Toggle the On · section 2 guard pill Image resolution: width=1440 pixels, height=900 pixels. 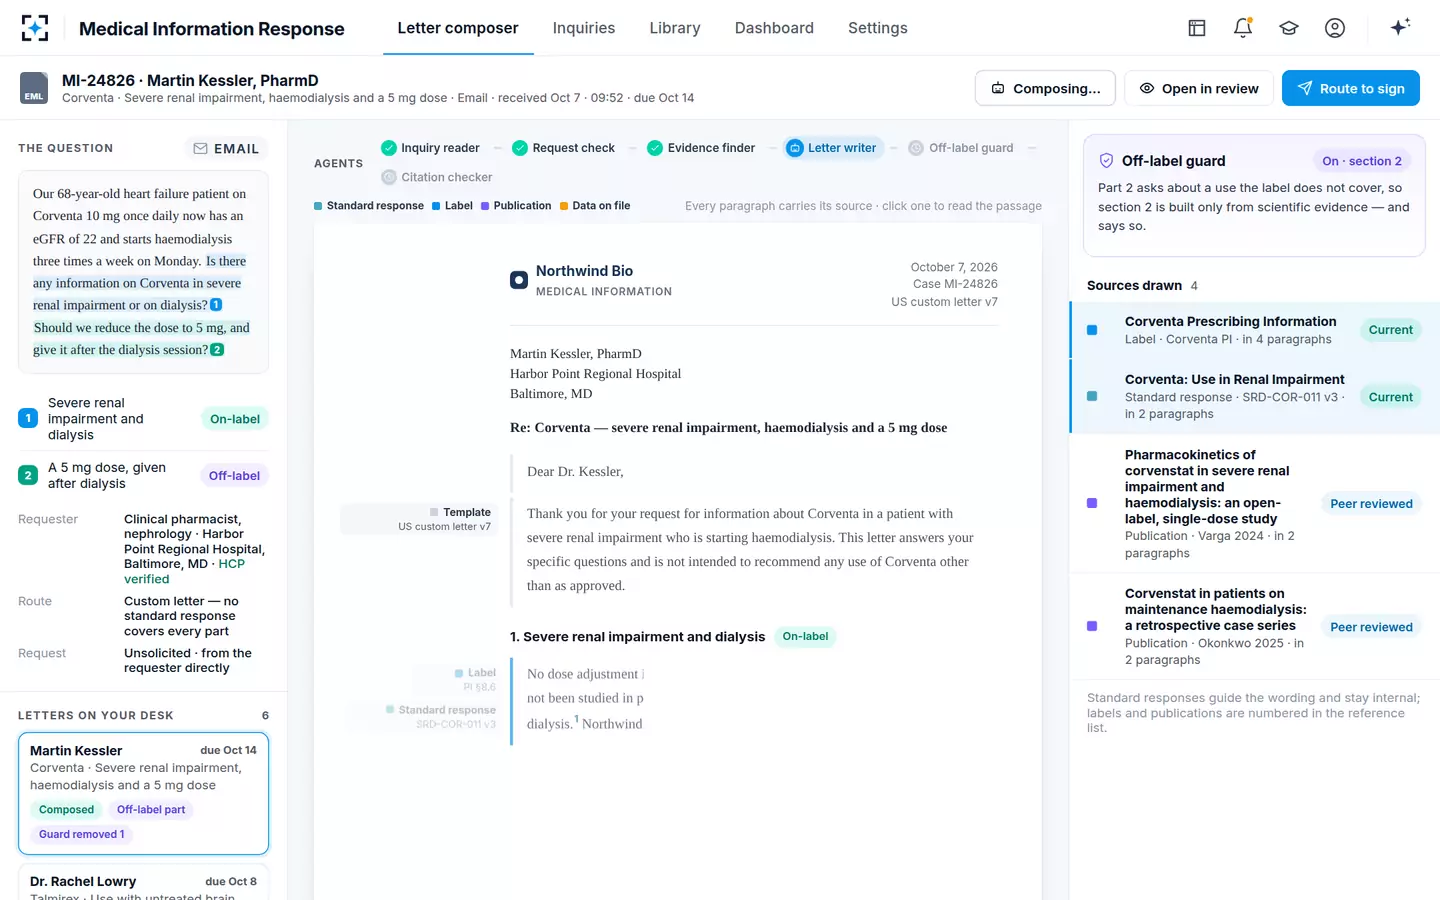click(1362, 161)
